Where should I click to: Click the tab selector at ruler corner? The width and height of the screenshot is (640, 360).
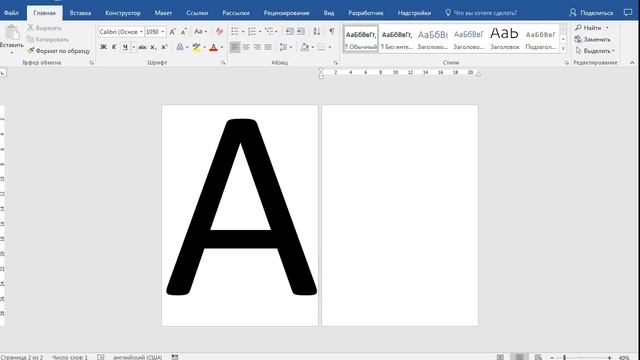tap(3, 73)
